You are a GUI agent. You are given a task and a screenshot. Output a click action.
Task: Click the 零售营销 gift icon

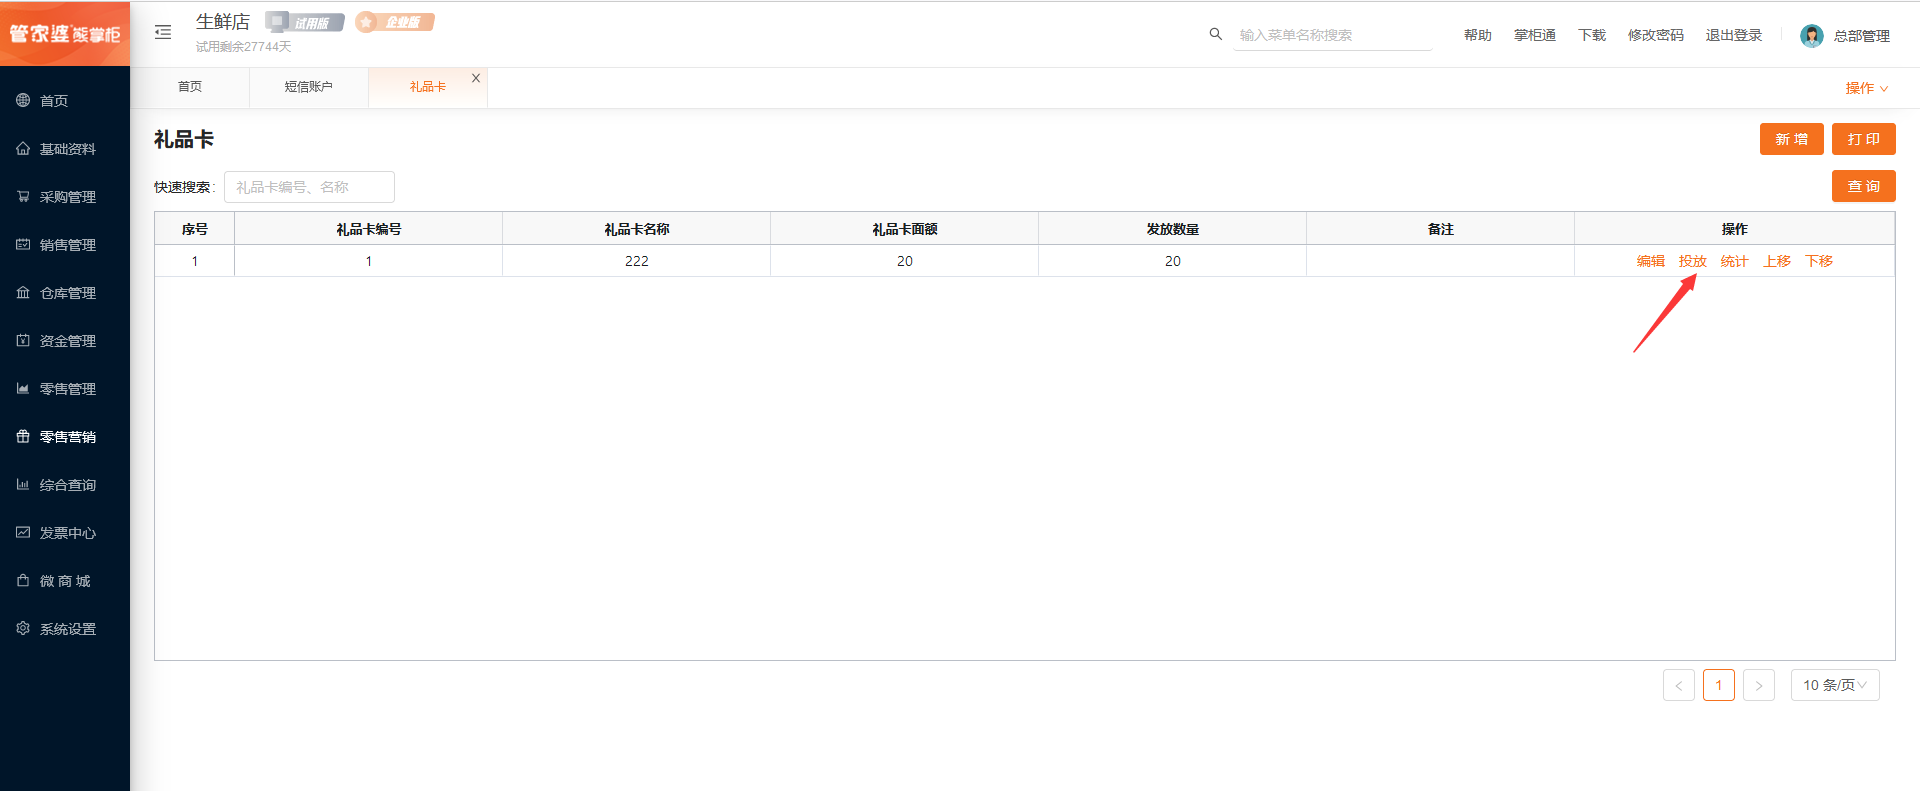tap(23, 436)
